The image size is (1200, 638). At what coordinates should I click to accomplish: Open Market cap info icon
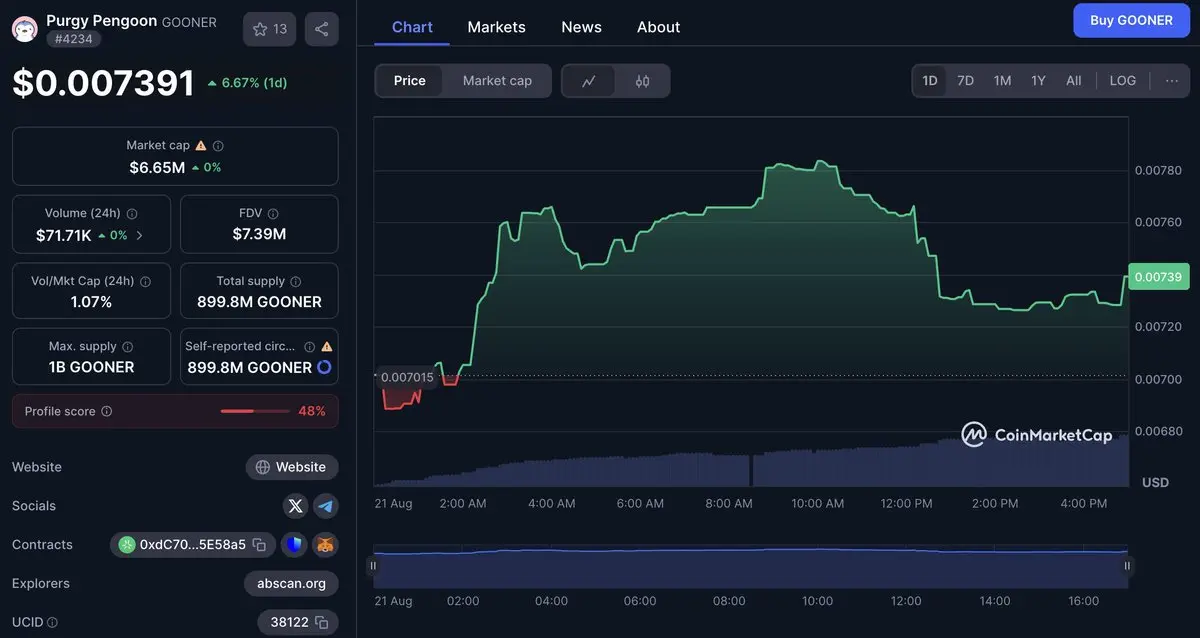coord(218,145)
